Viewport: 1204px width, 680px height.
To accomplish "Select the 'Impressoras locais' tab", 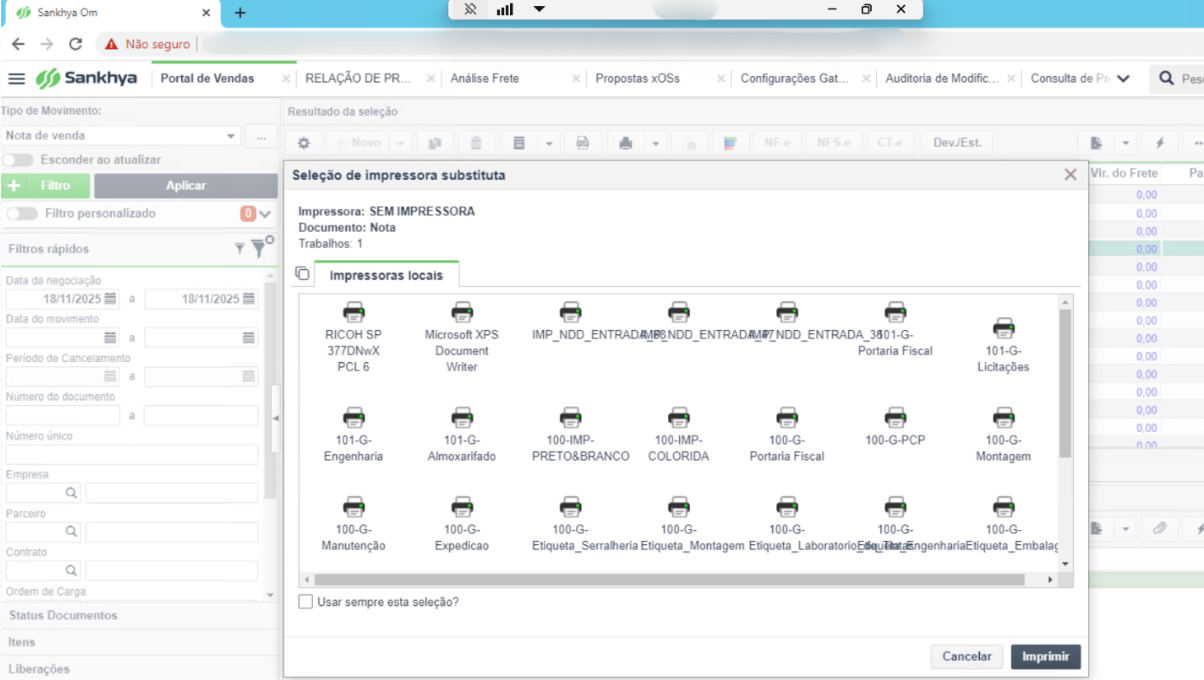I will [x=386, y=275].
